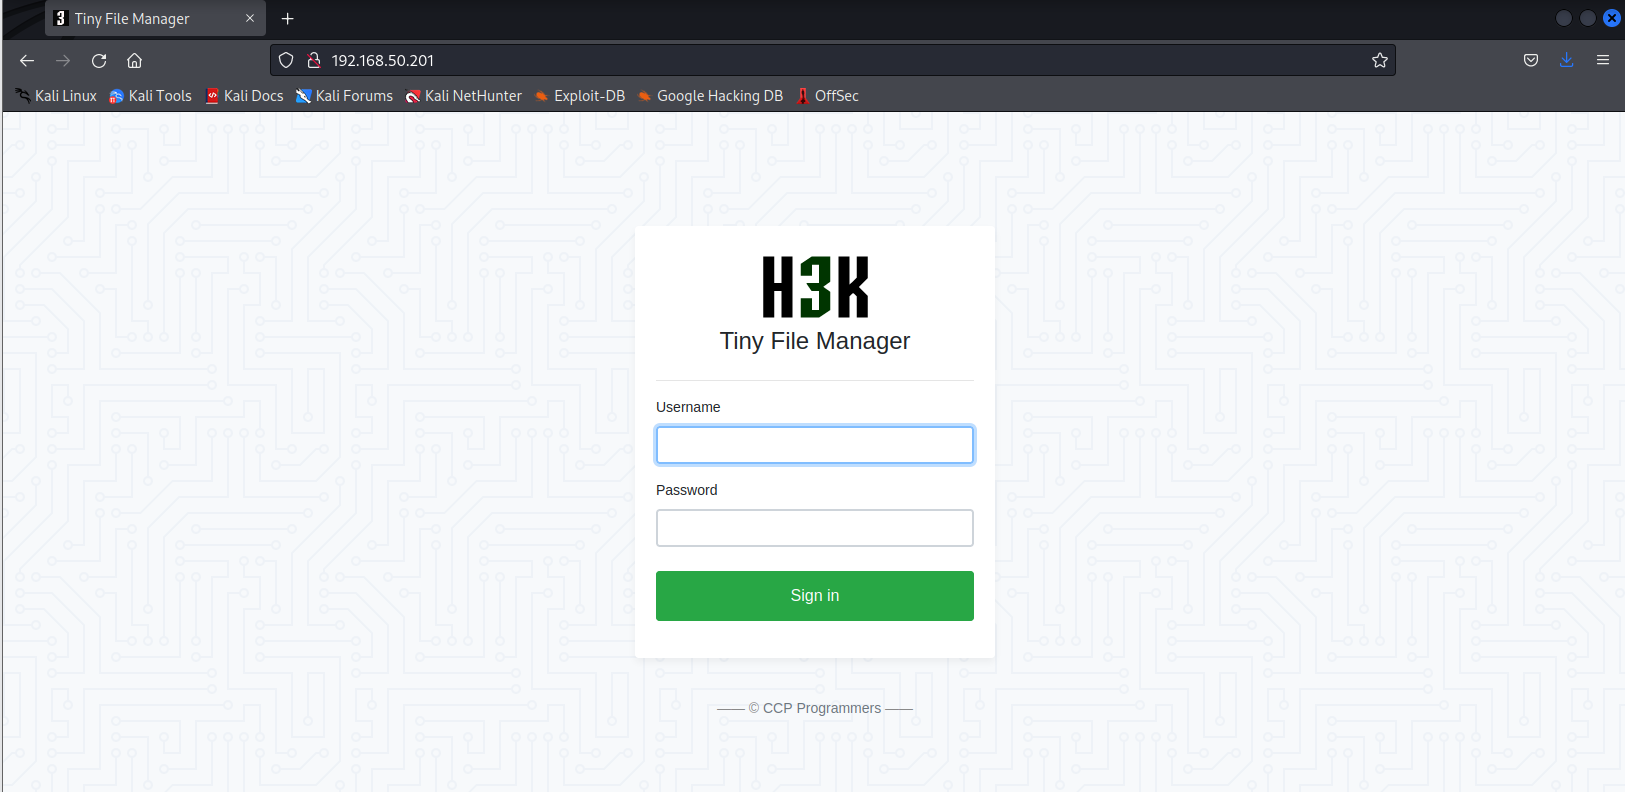Open tracking protection shield icon
This screenshot has height=792, width=1625.
click(x=286, y=61)
